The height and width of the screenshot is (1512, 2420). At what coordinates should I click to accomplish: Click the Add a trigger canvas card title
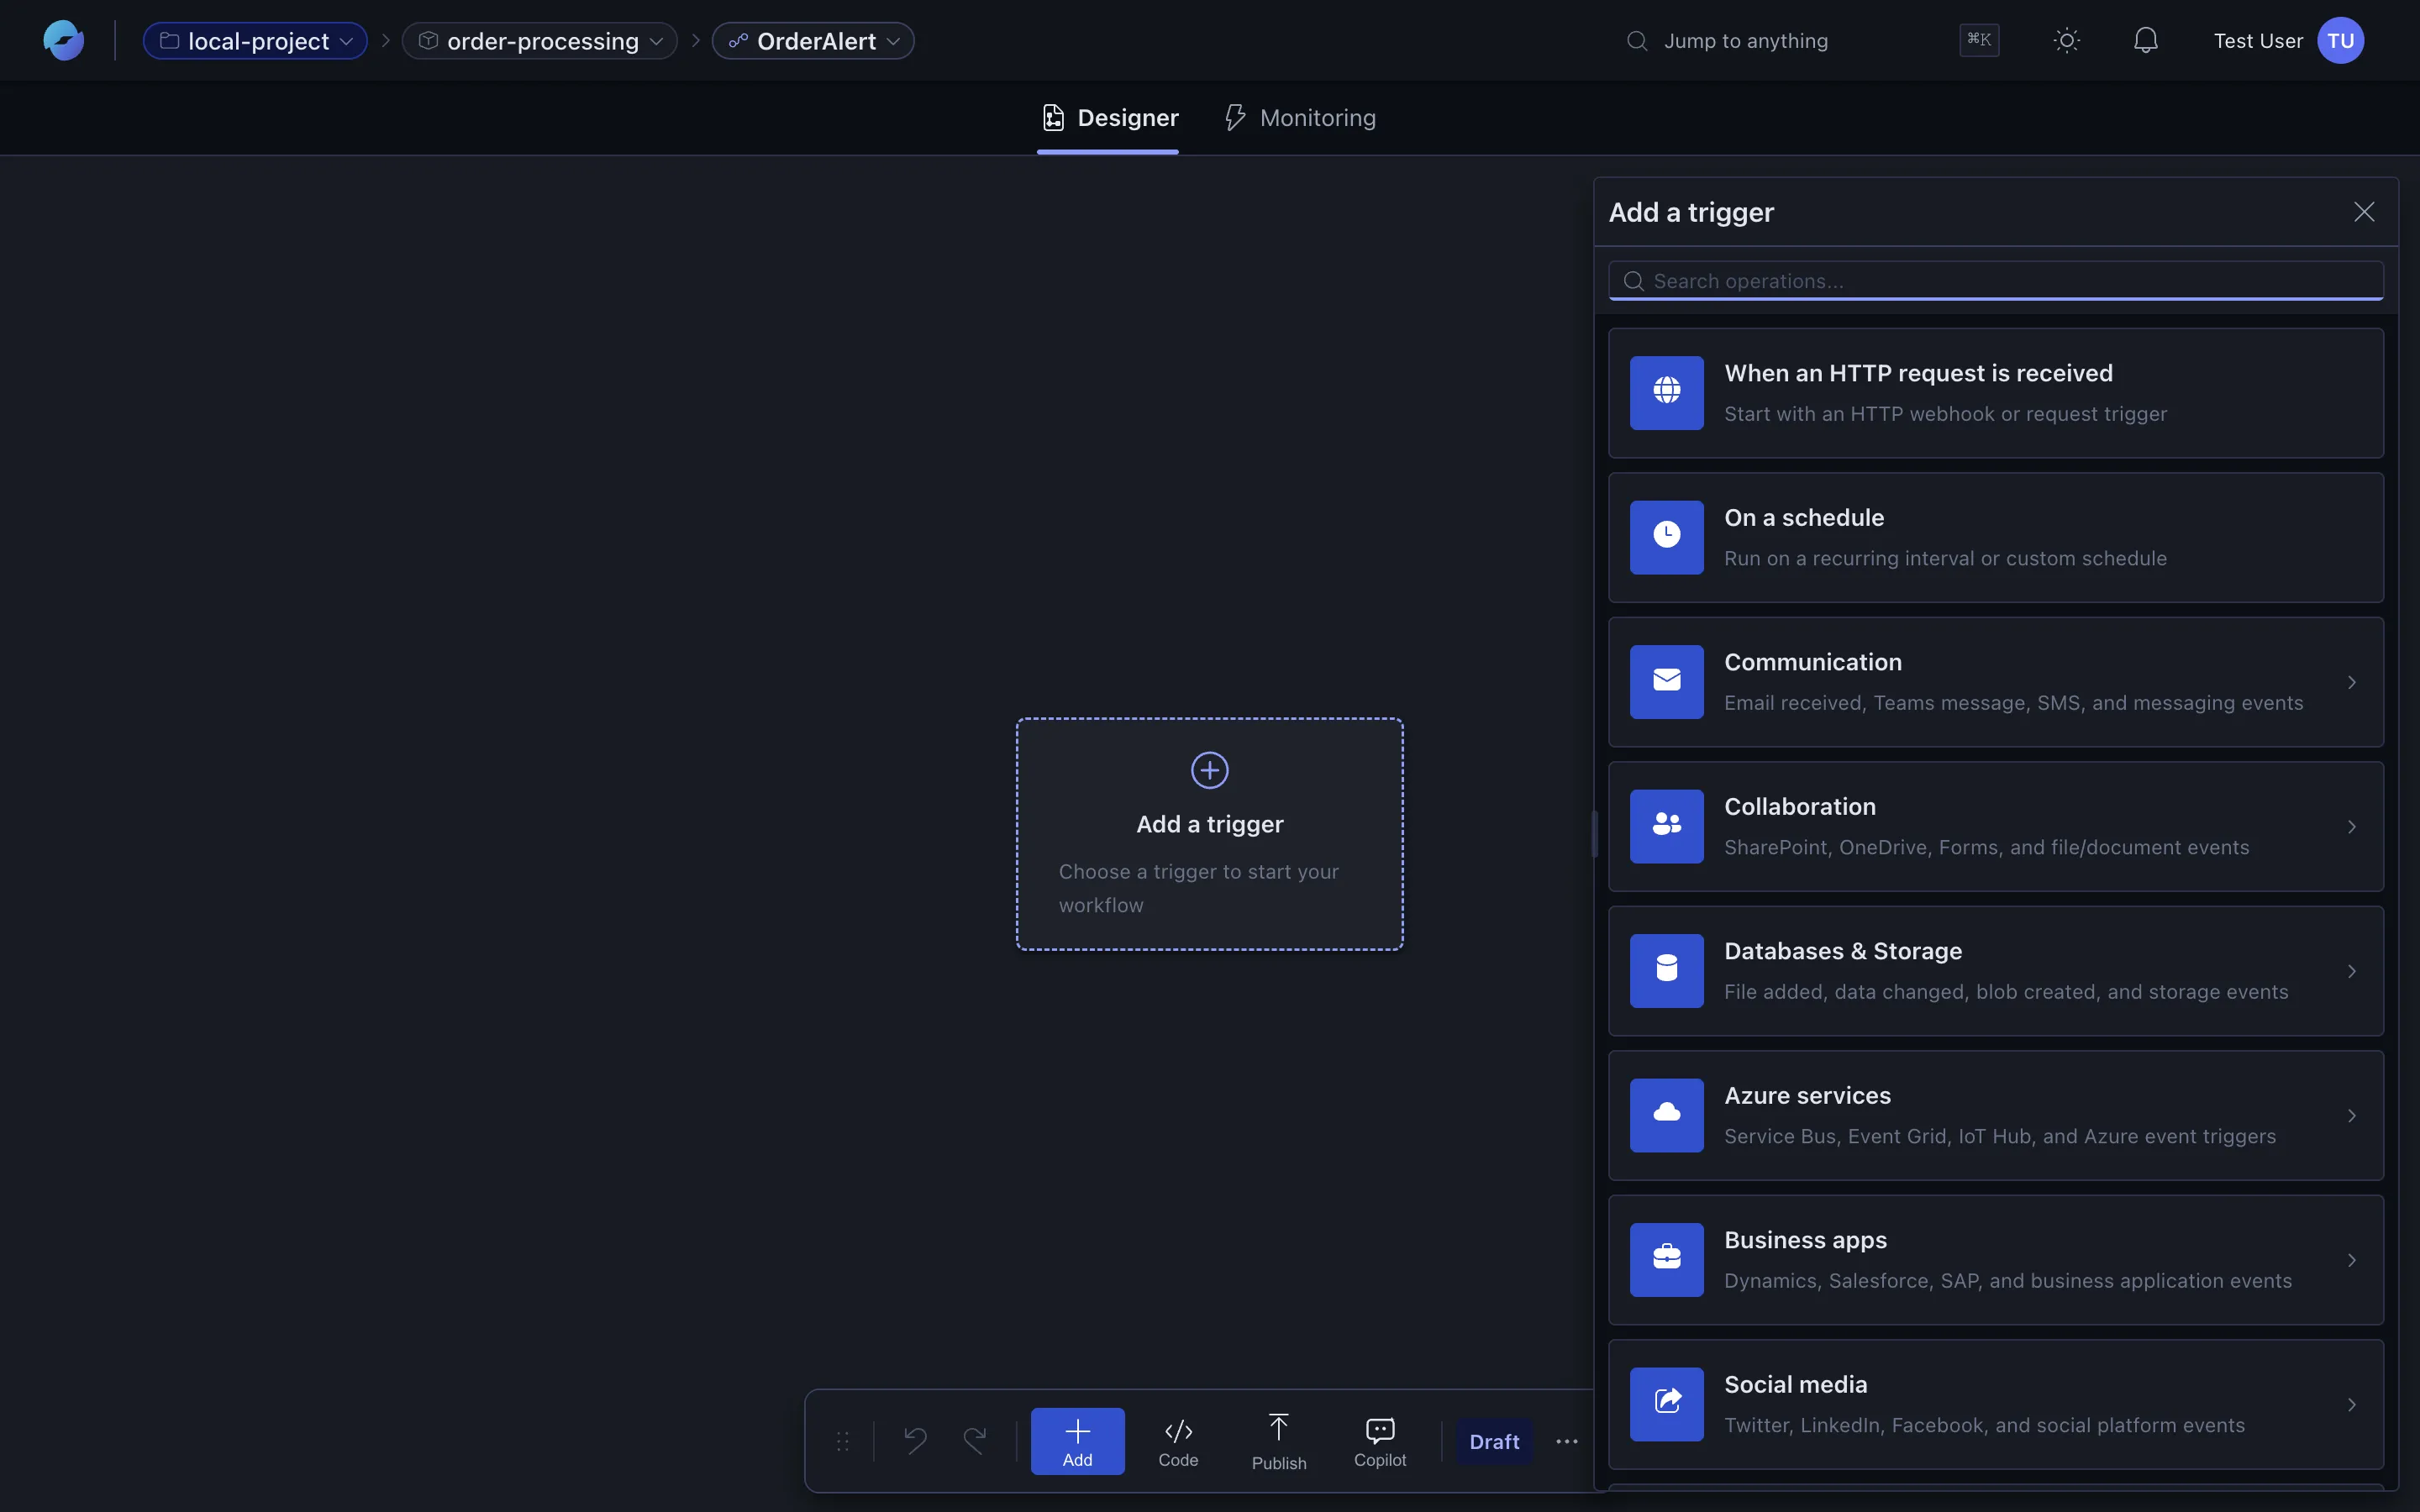(x=1209, y=824)
